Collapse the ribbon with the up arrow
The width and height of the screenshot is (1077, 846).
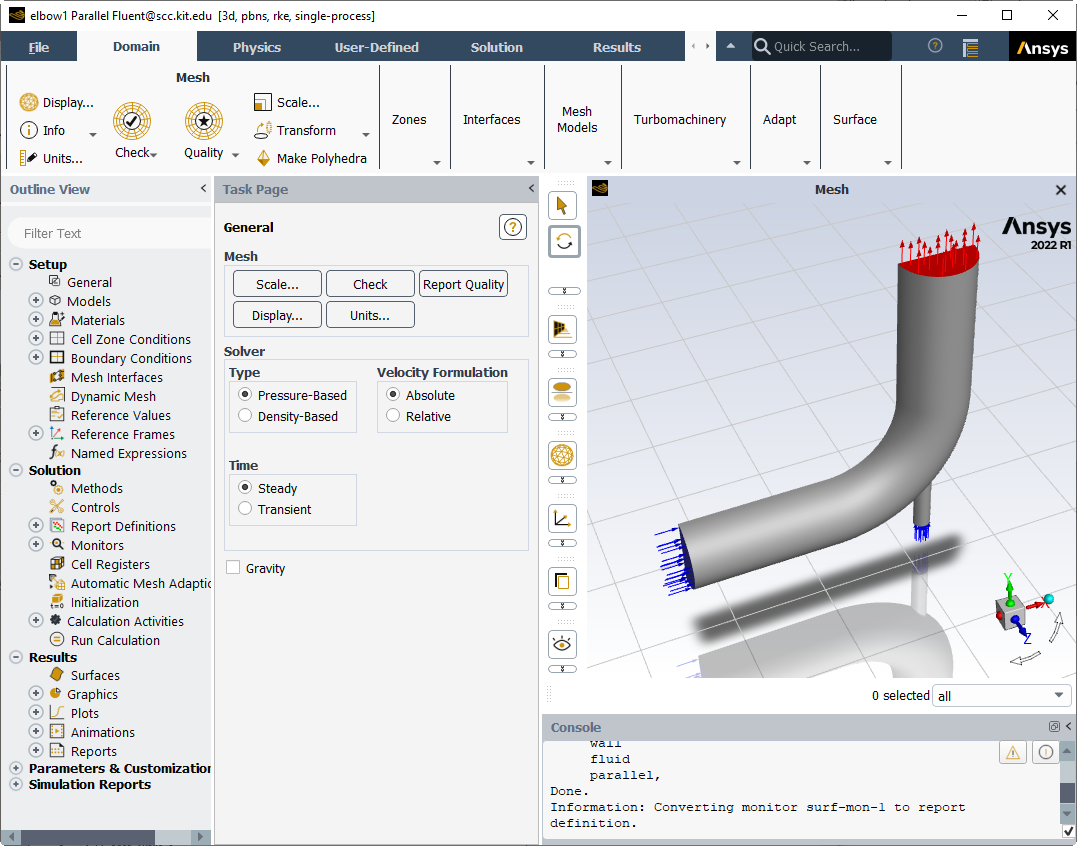pos(731,46)
